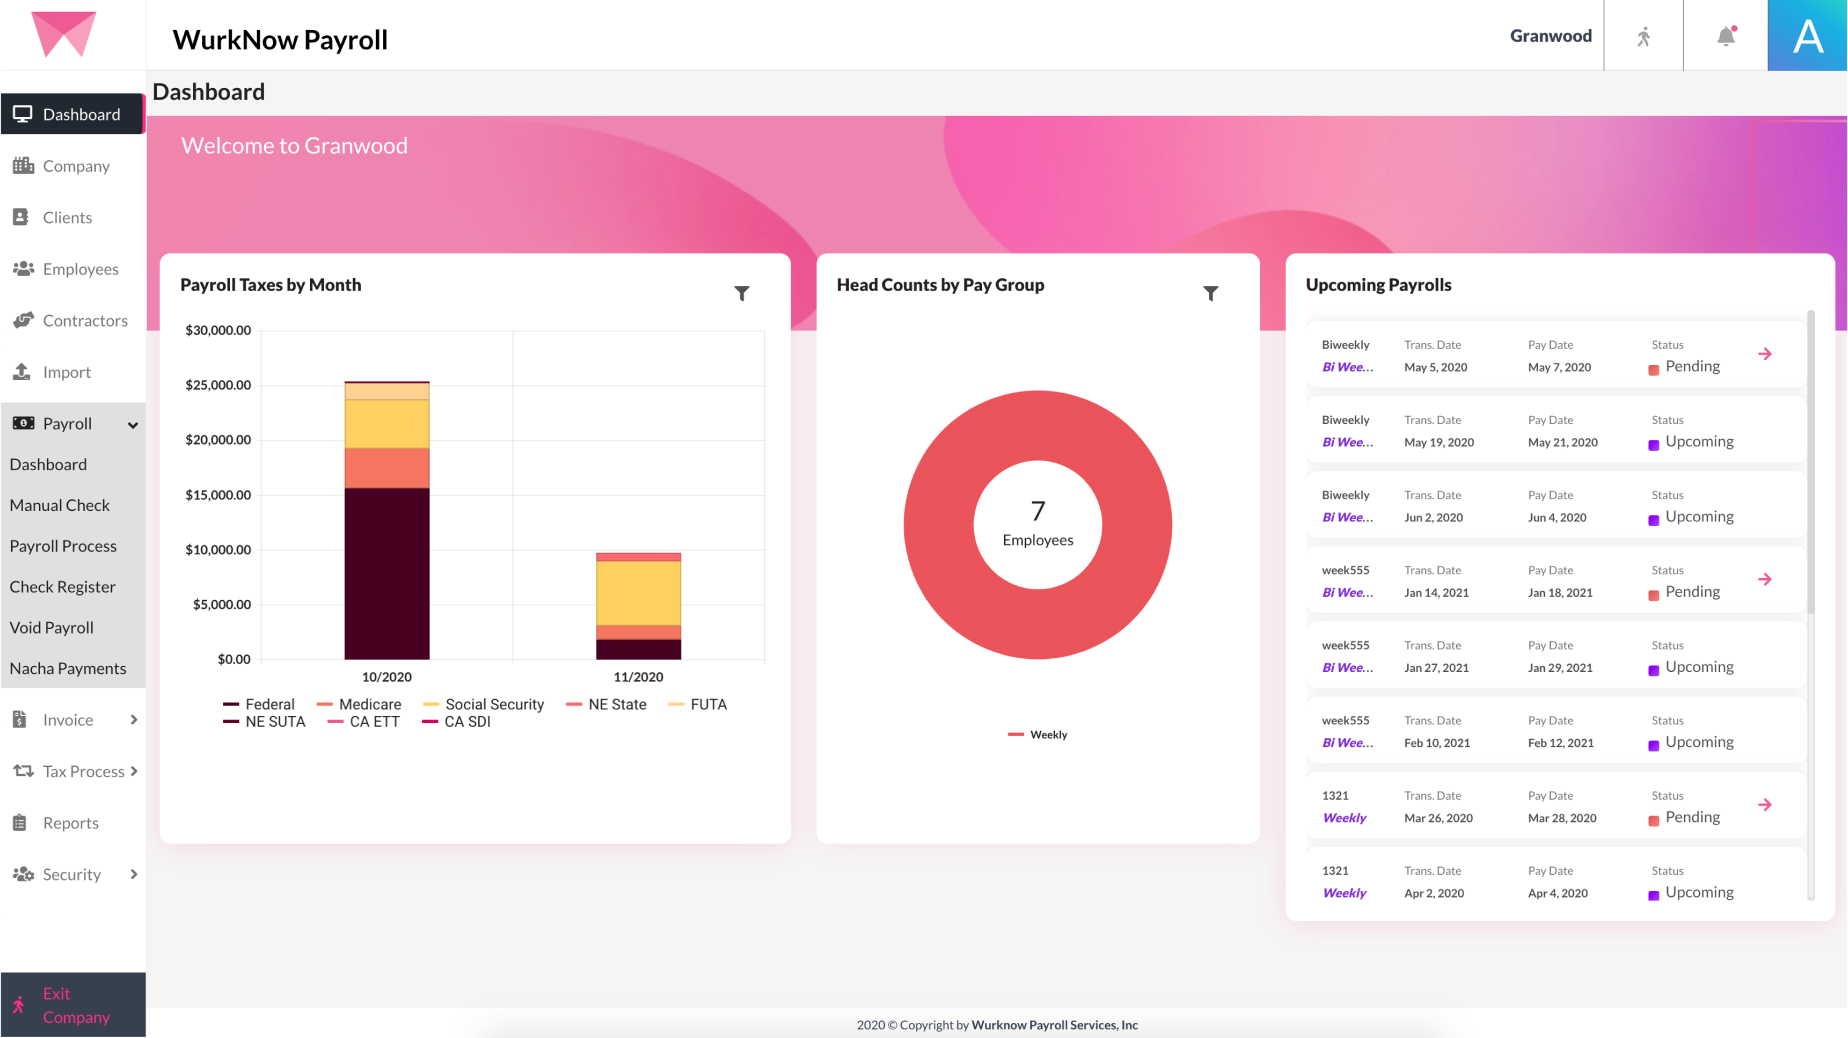Open the user avatar A menu
This screenshot has width=1848, height=1038.
pos(1807,36)
